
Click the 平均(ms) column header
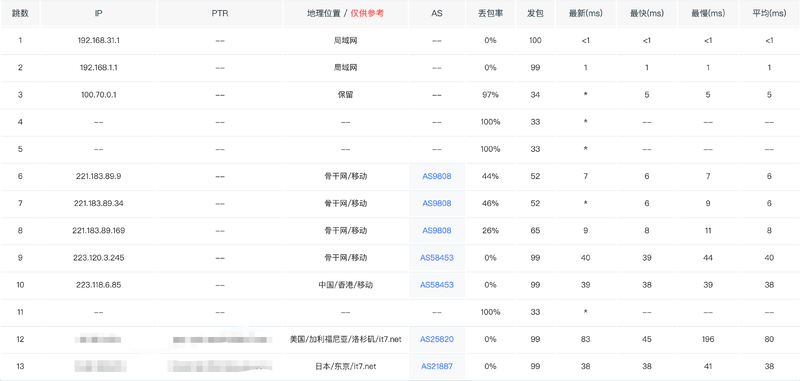pos(769,14)
